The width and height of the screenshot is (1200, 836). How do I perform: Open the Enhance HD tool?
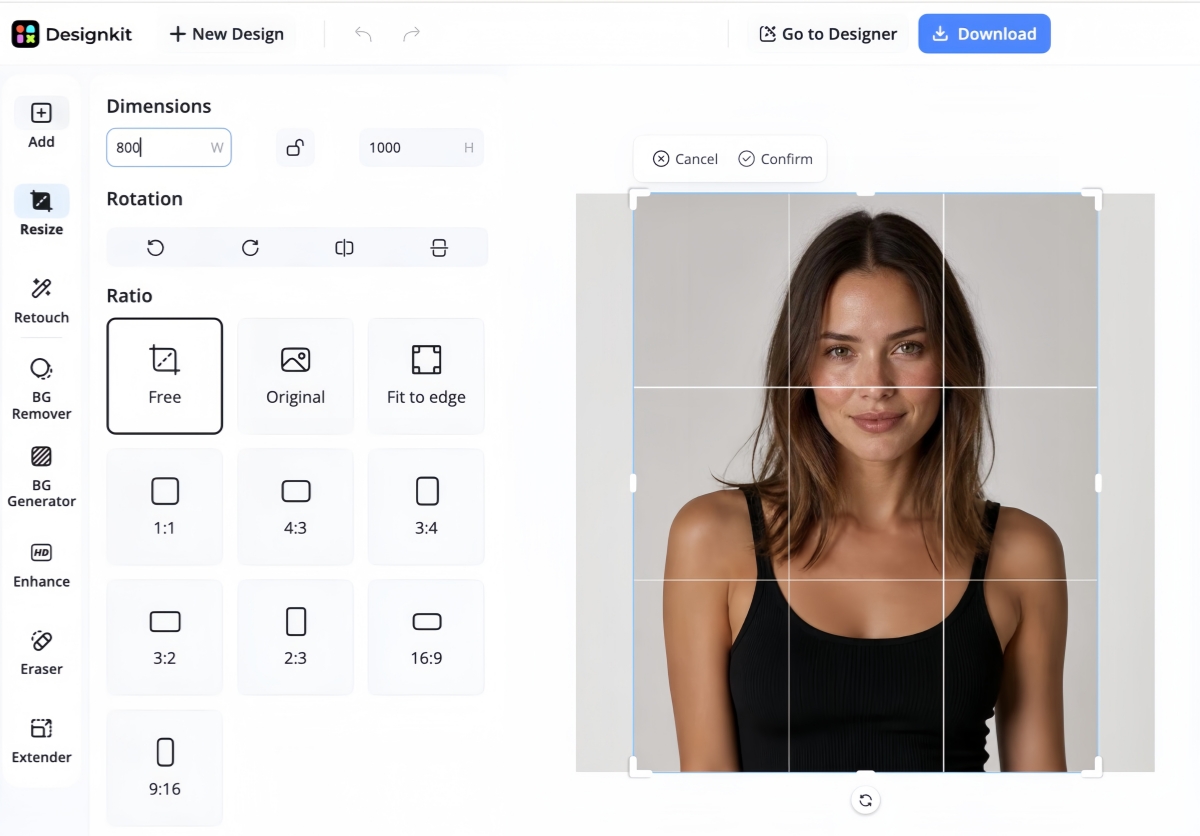[x=41, y=565]
